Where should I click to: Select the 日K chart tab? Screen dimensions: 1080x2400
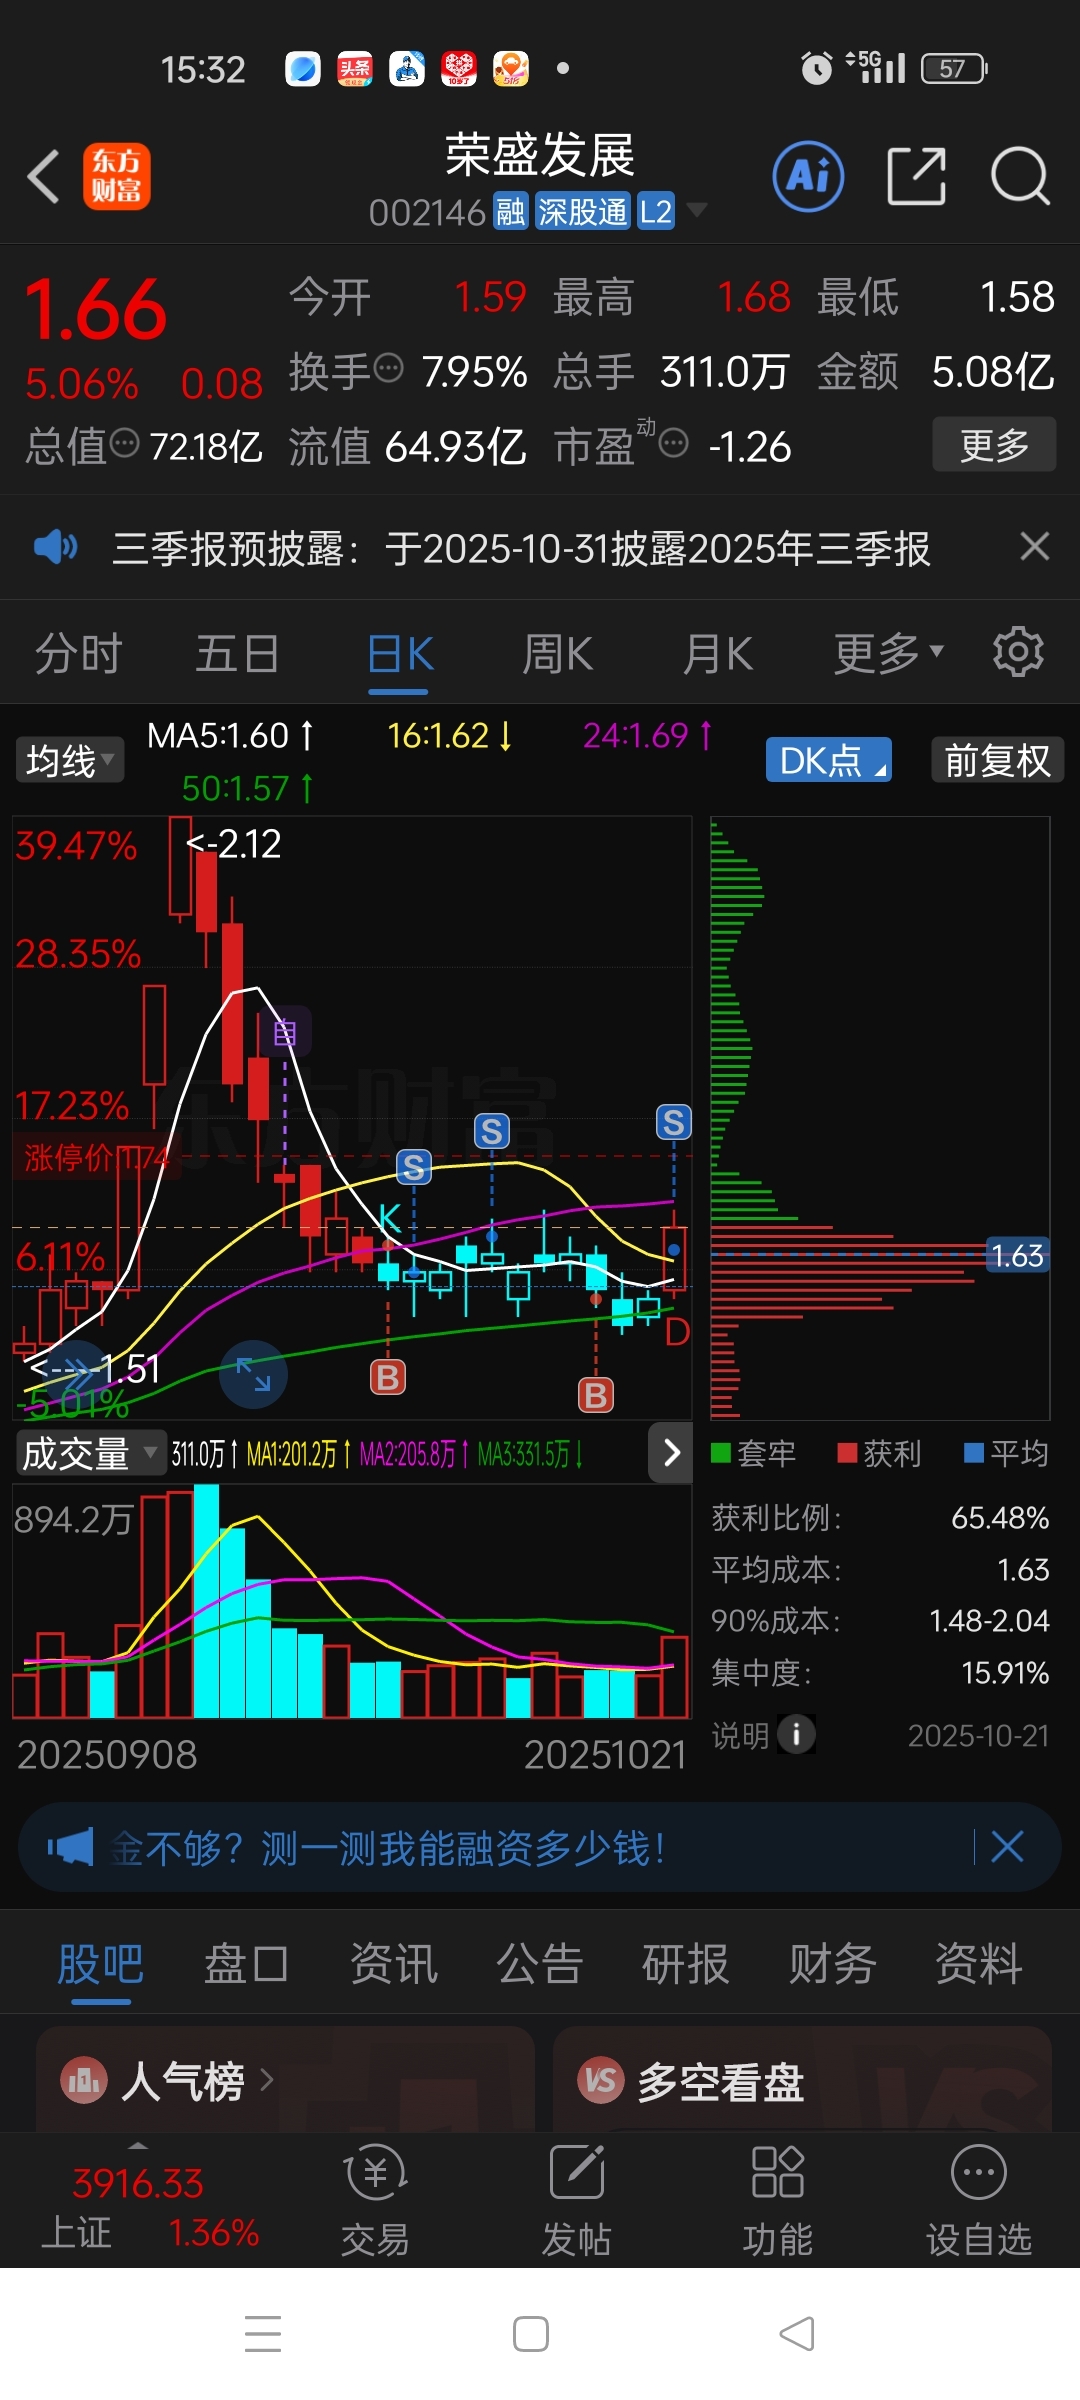[400, 654]
